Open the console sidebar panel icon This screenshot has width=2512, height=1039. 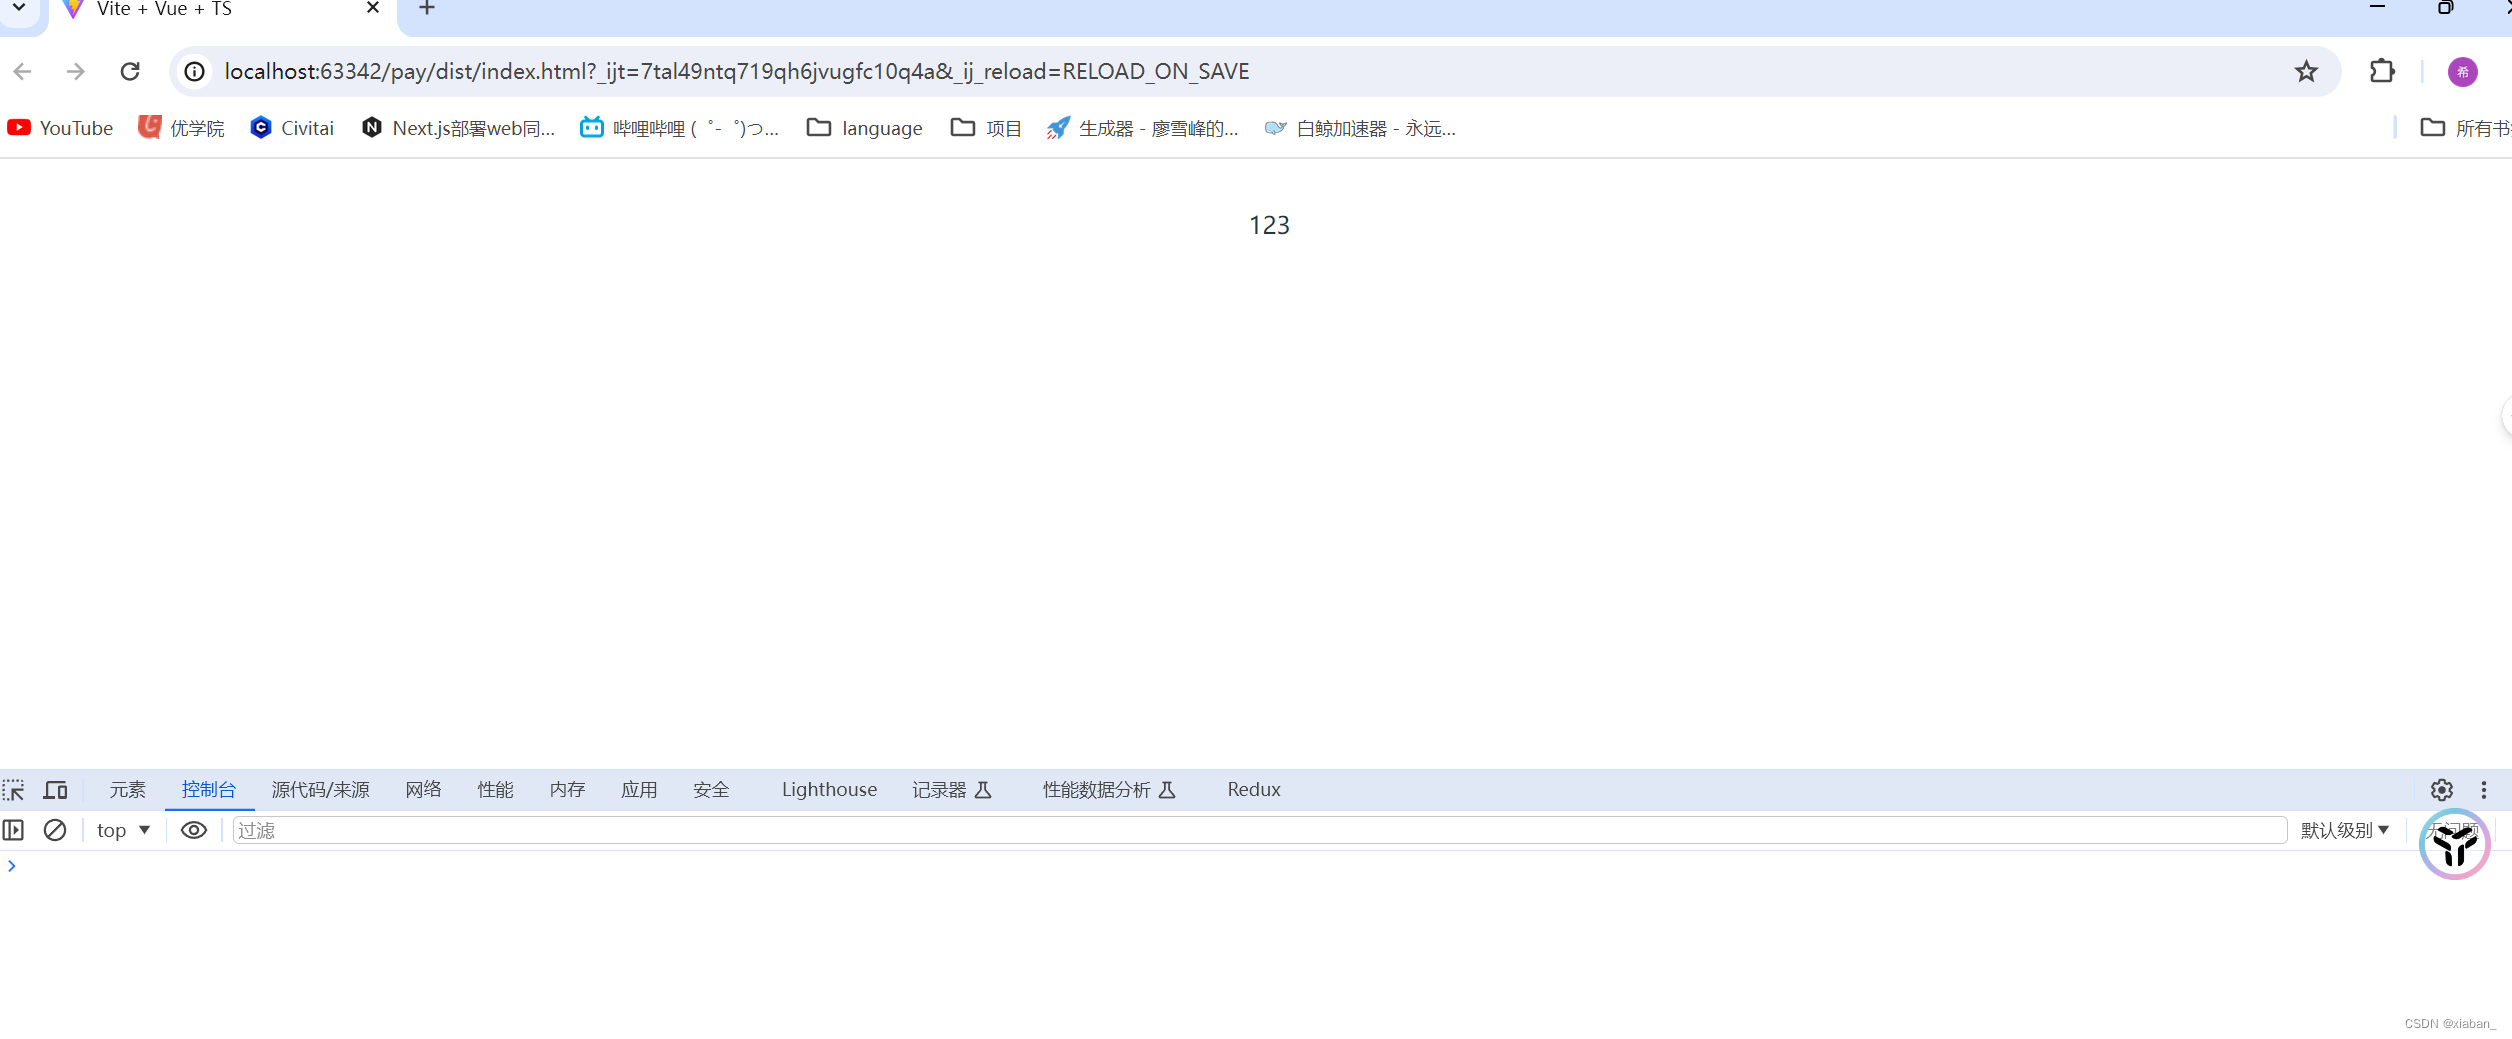coord(14,830)
